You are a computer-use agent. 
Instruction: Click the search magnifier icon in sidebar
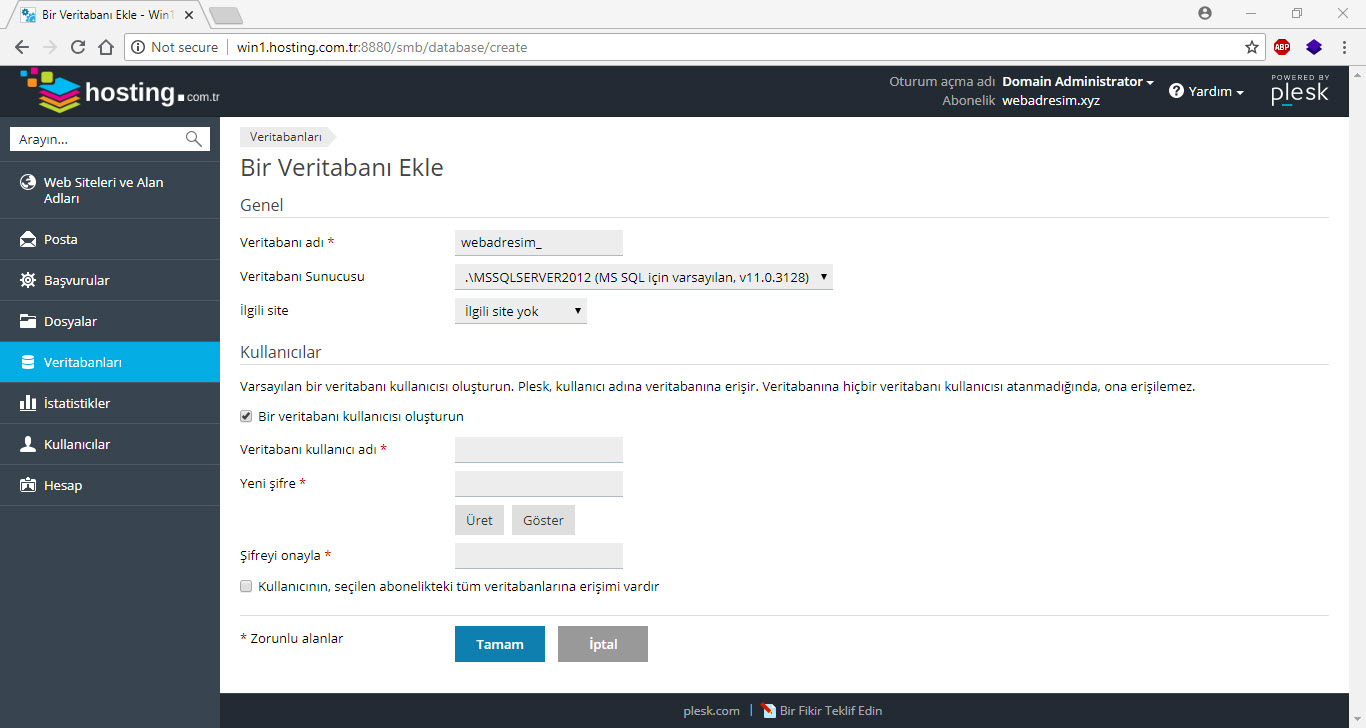[193, 138]
